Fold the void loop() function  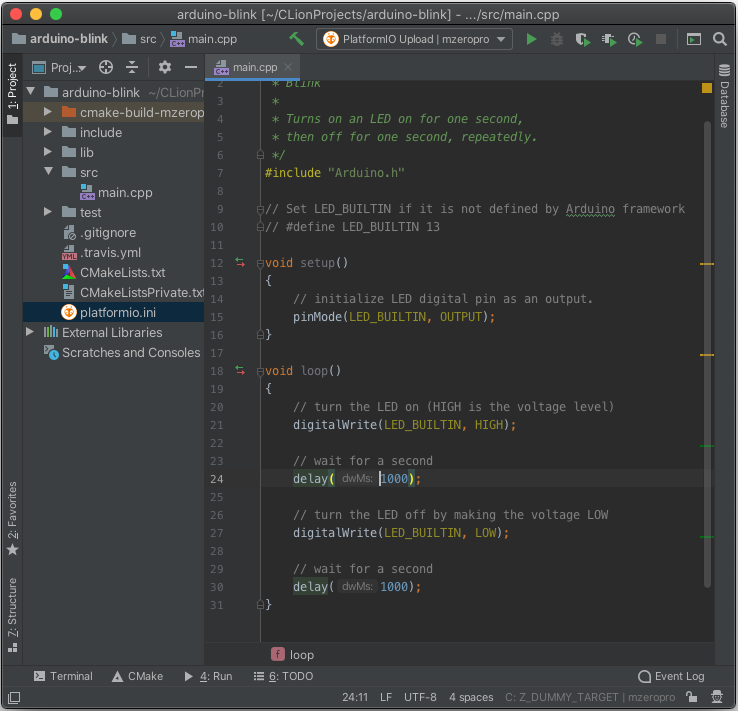pyautogui.click(x=260, y=371)
